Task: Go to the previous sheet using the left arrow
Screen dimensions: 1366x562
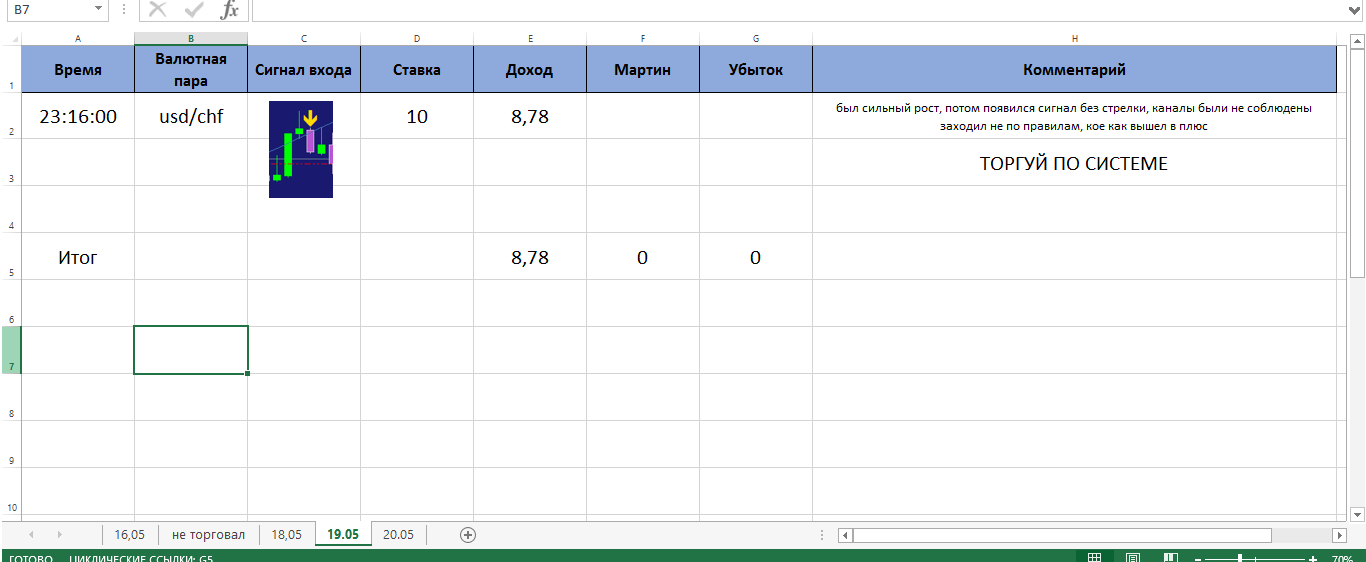Action: tap(31, 535)
